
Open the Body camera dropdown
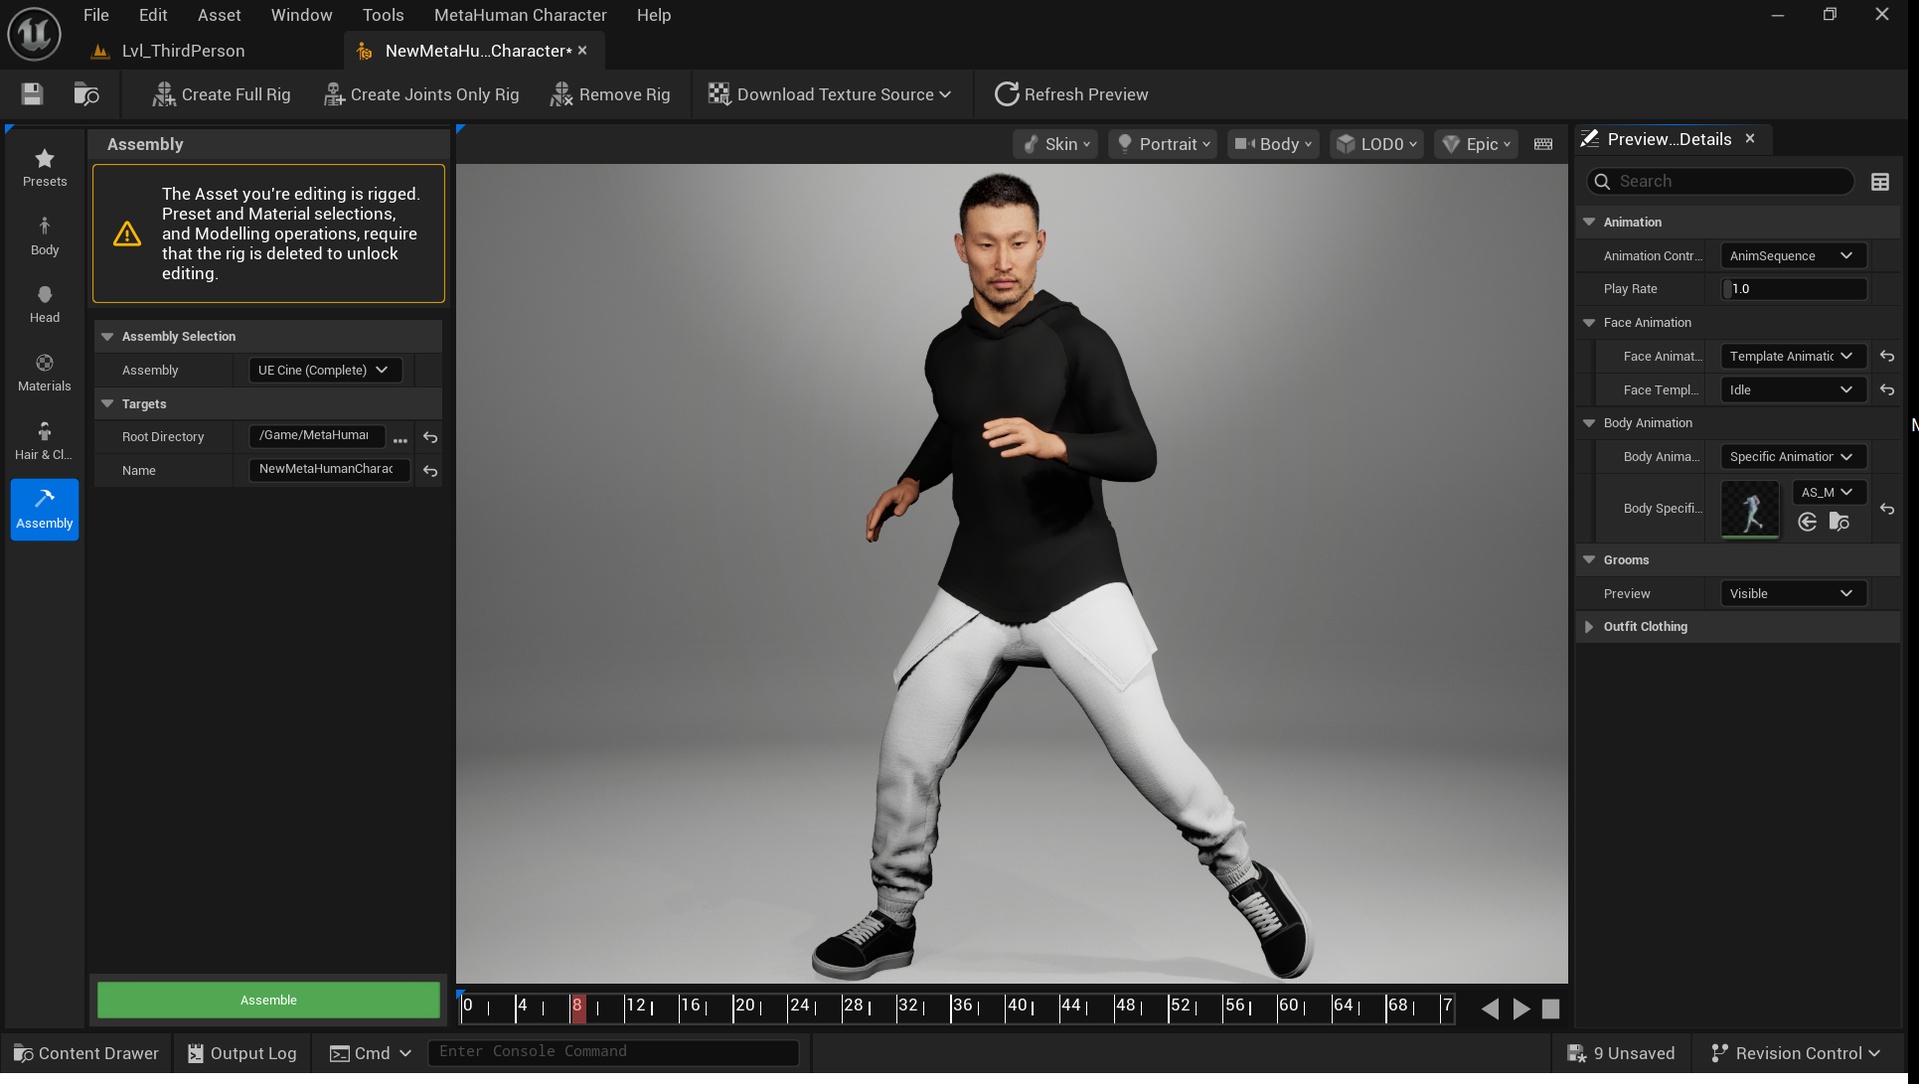point(1273,144)
